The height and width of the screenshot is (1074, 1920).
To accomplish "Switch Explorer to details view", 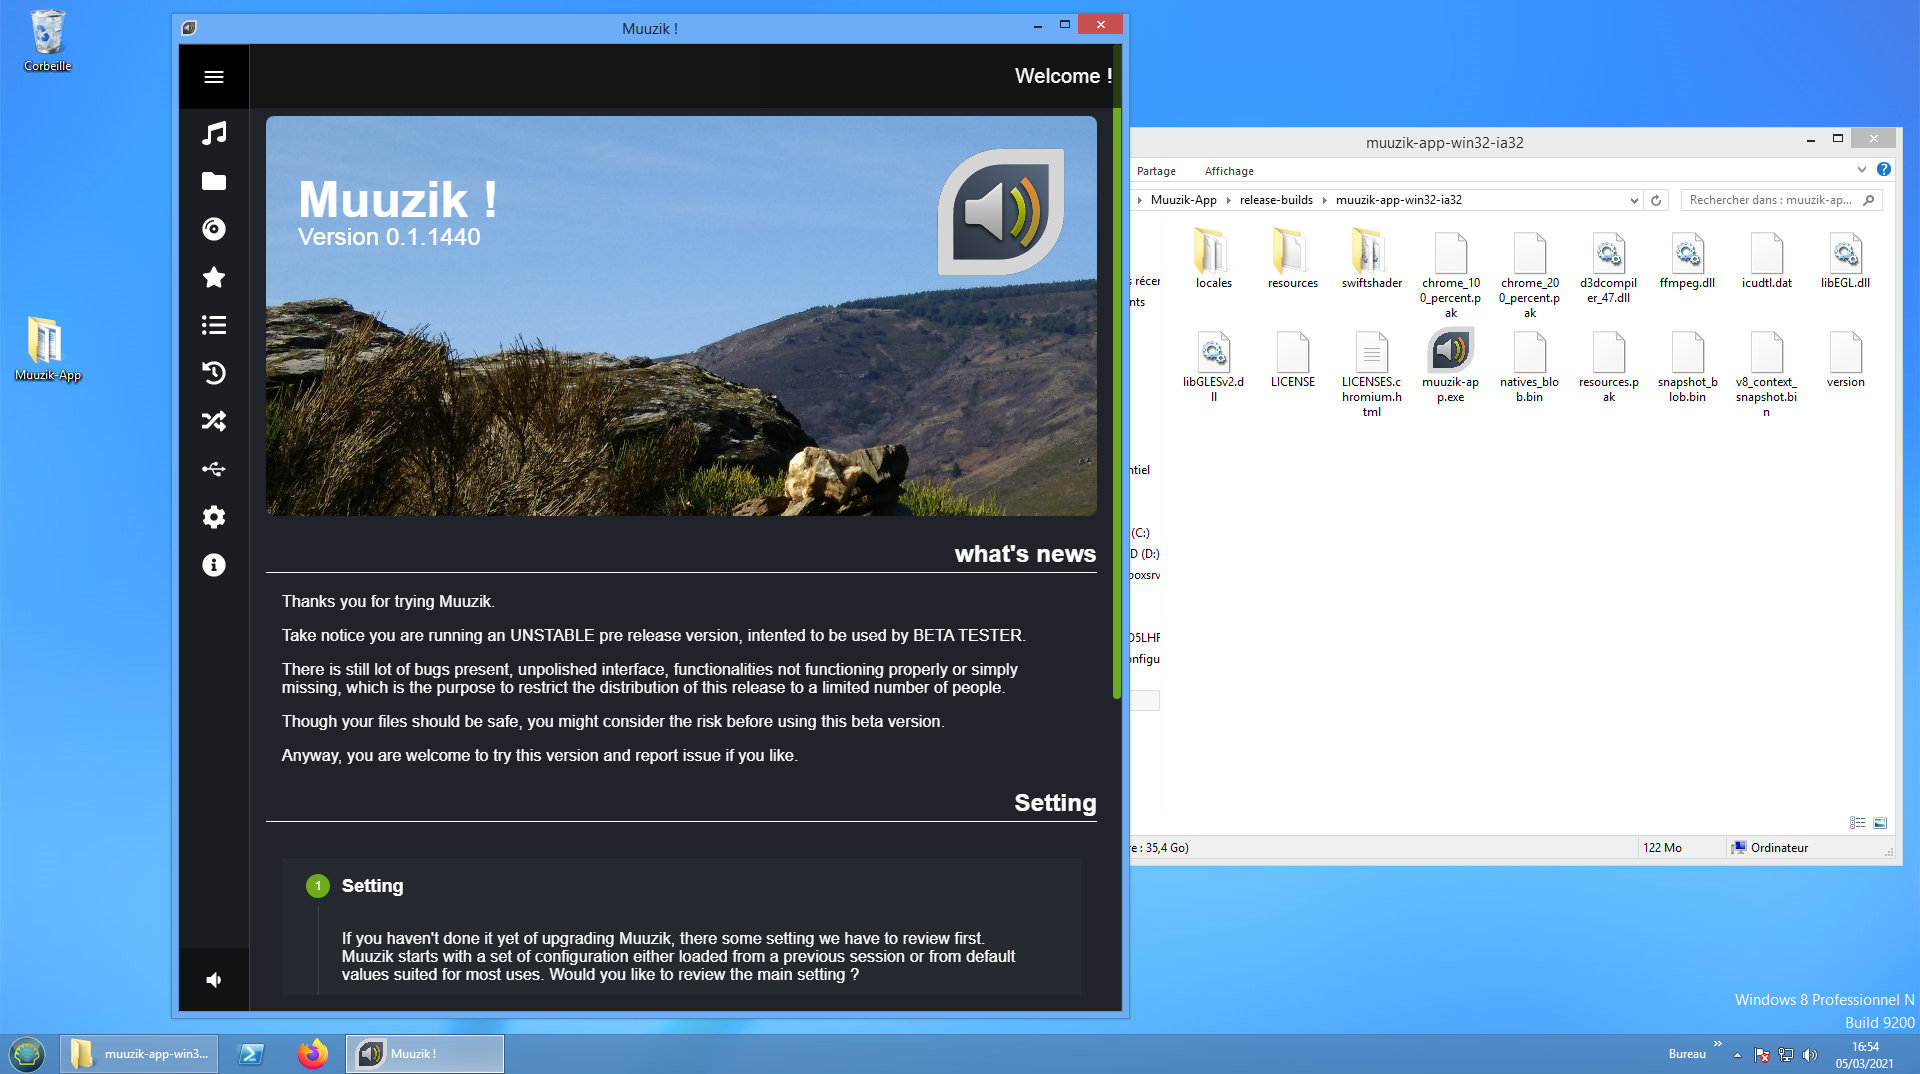I will [x=1857, y=823].
